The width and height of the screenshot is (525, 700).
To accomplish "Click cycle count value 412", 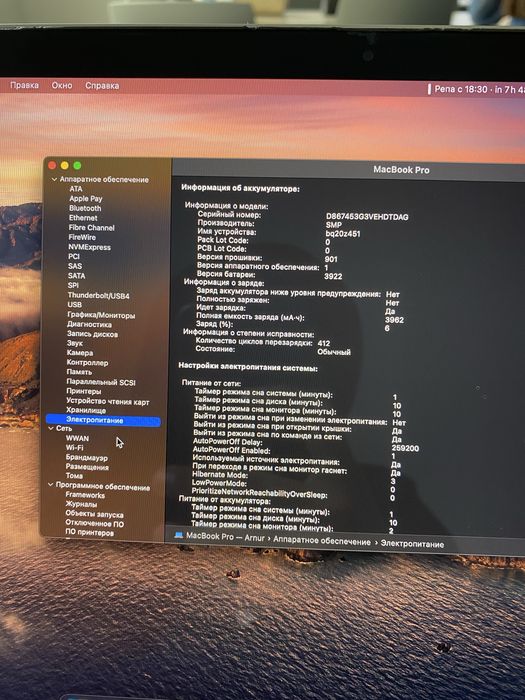I will (x=323, y=343).
